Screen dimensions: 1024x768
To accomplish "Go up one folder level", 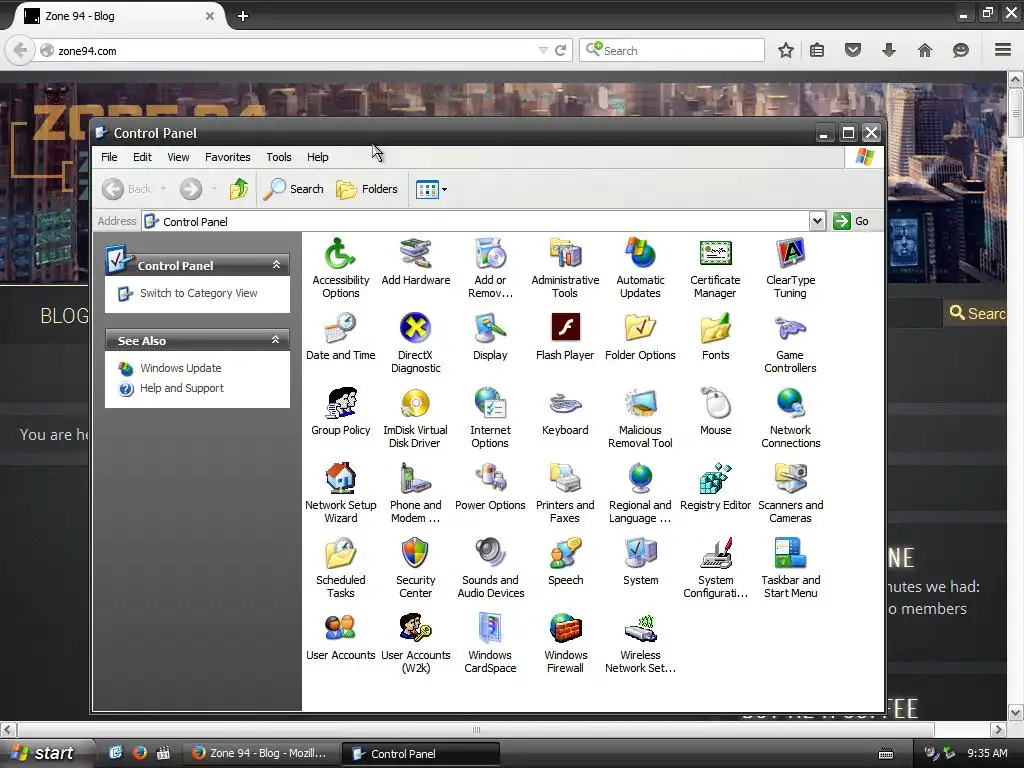I will pos(238,189).
